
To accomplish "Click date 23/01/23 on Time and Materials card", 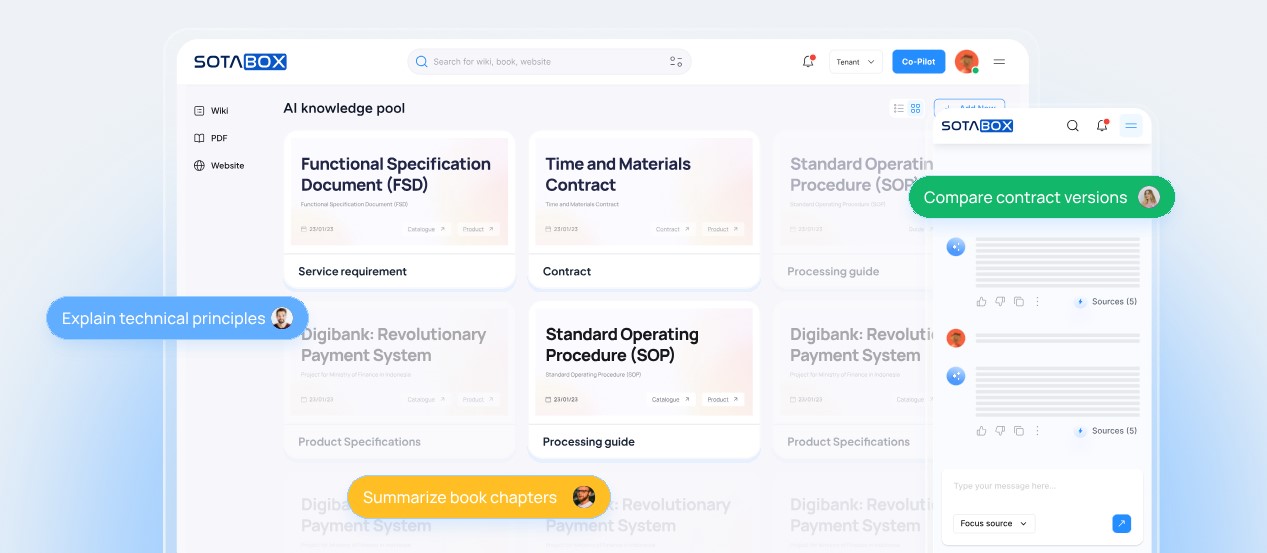I will coord(561,229).
